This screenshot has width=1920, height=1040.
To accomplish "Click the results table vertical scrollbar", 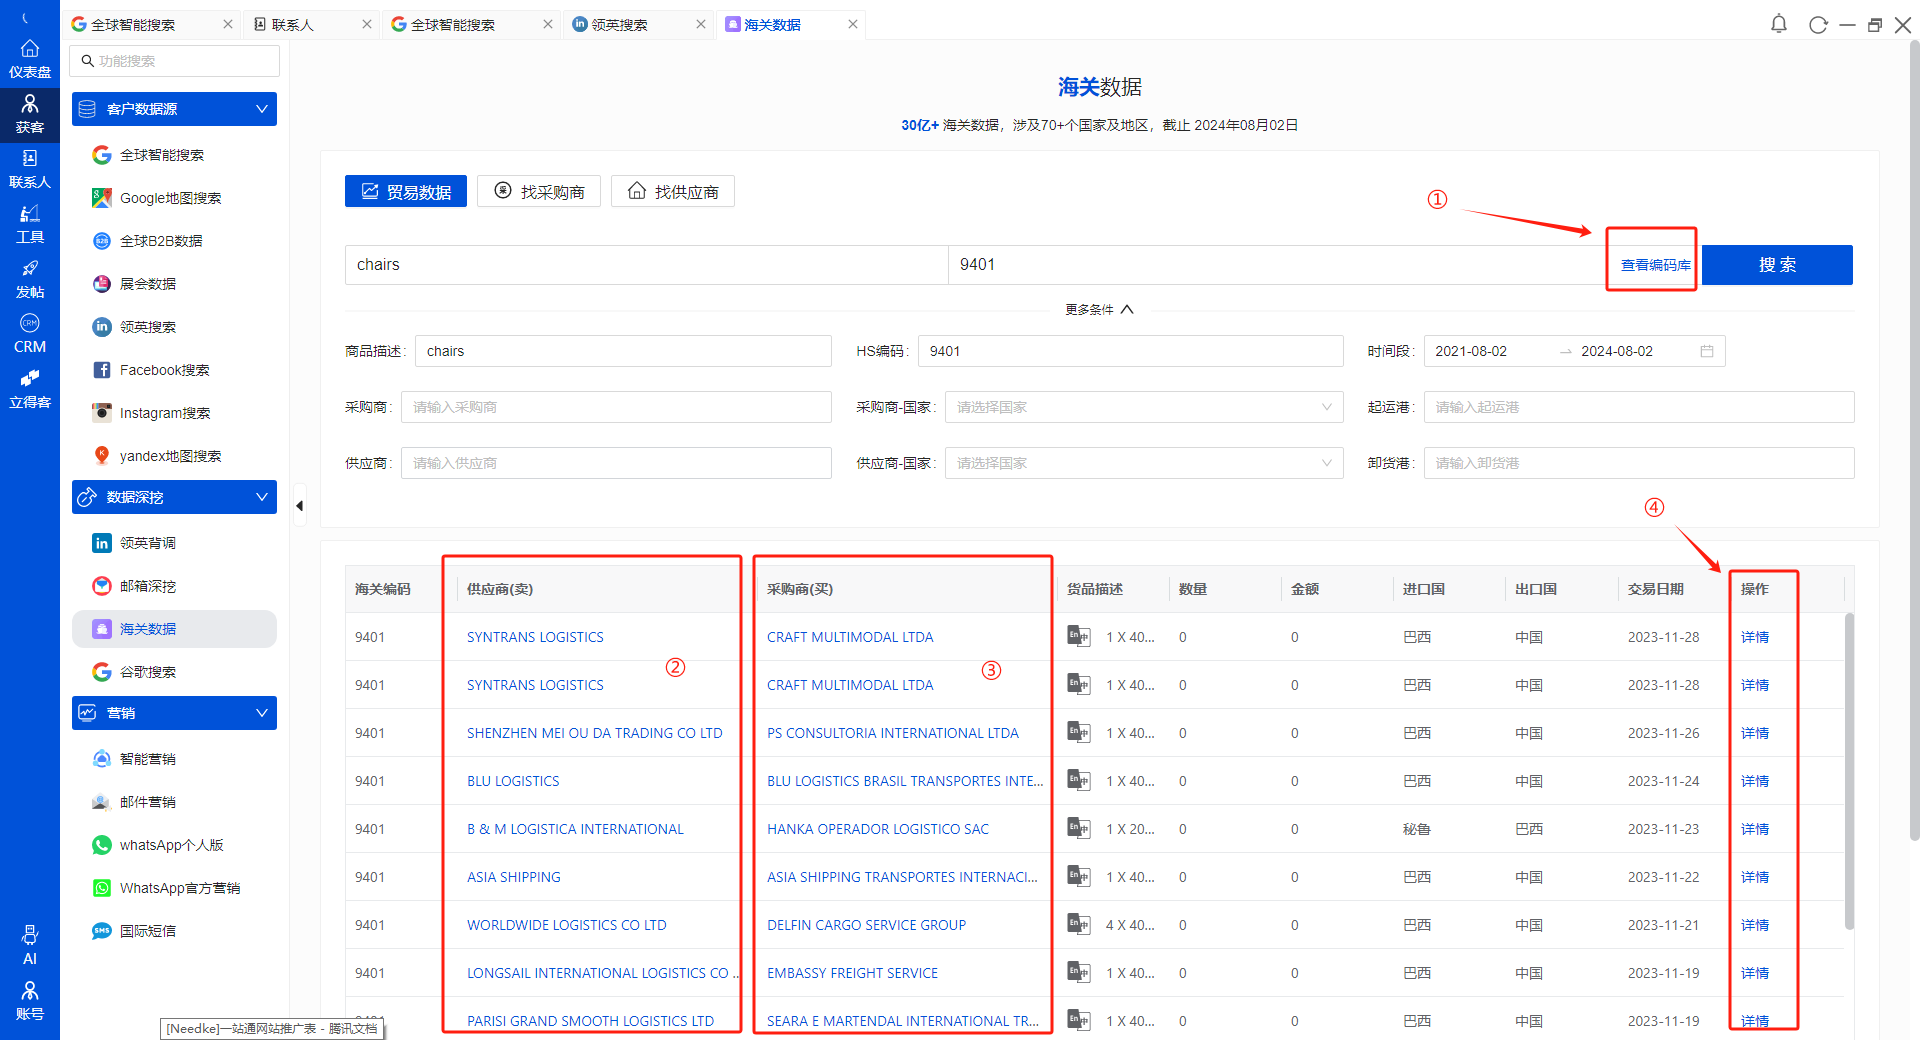I will (x=1849, y=770).
